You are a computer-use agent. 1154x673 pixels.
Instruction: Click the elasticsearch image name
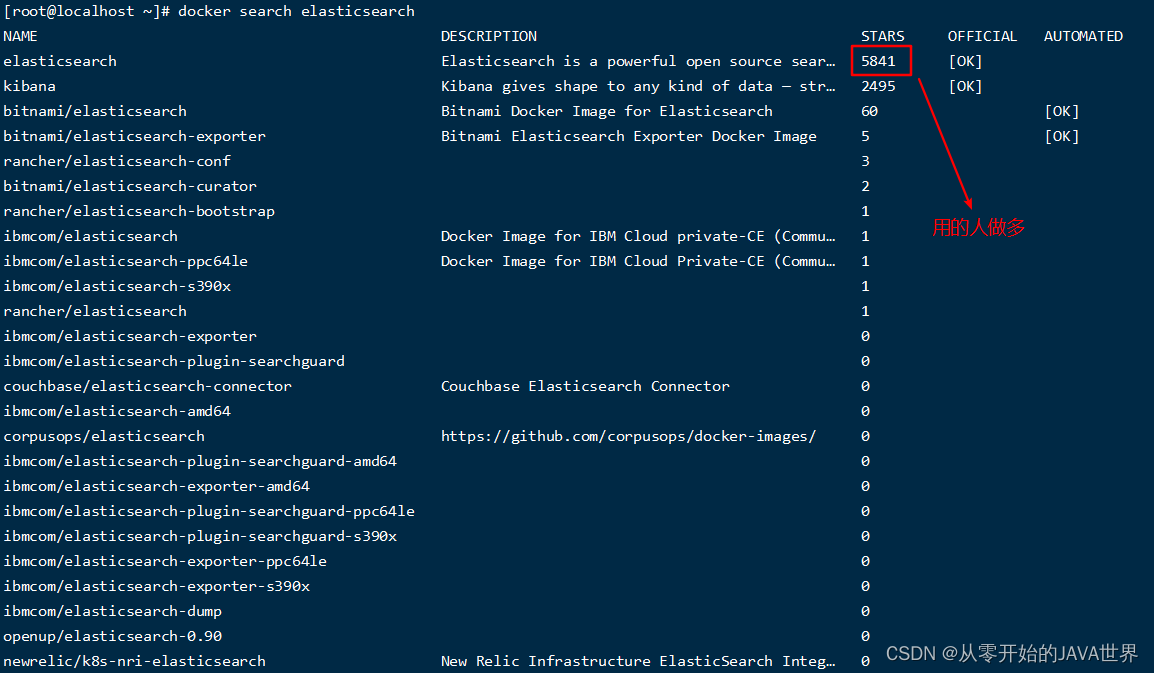(x=60, y=61)
